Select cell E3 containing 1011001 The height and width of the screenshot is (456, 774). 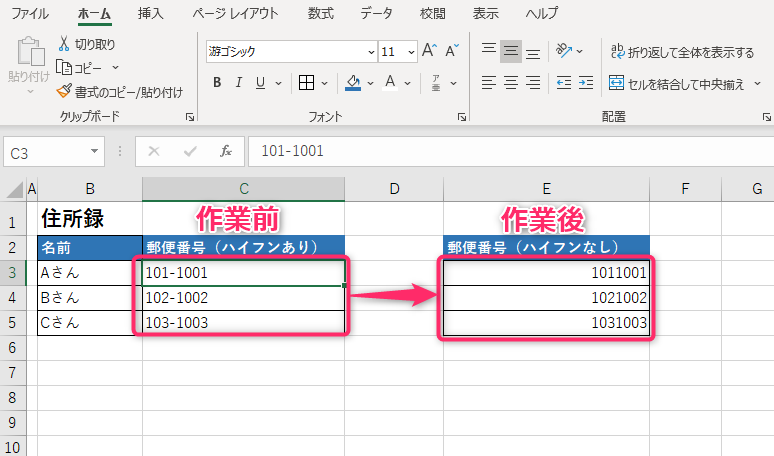[546, 272]
